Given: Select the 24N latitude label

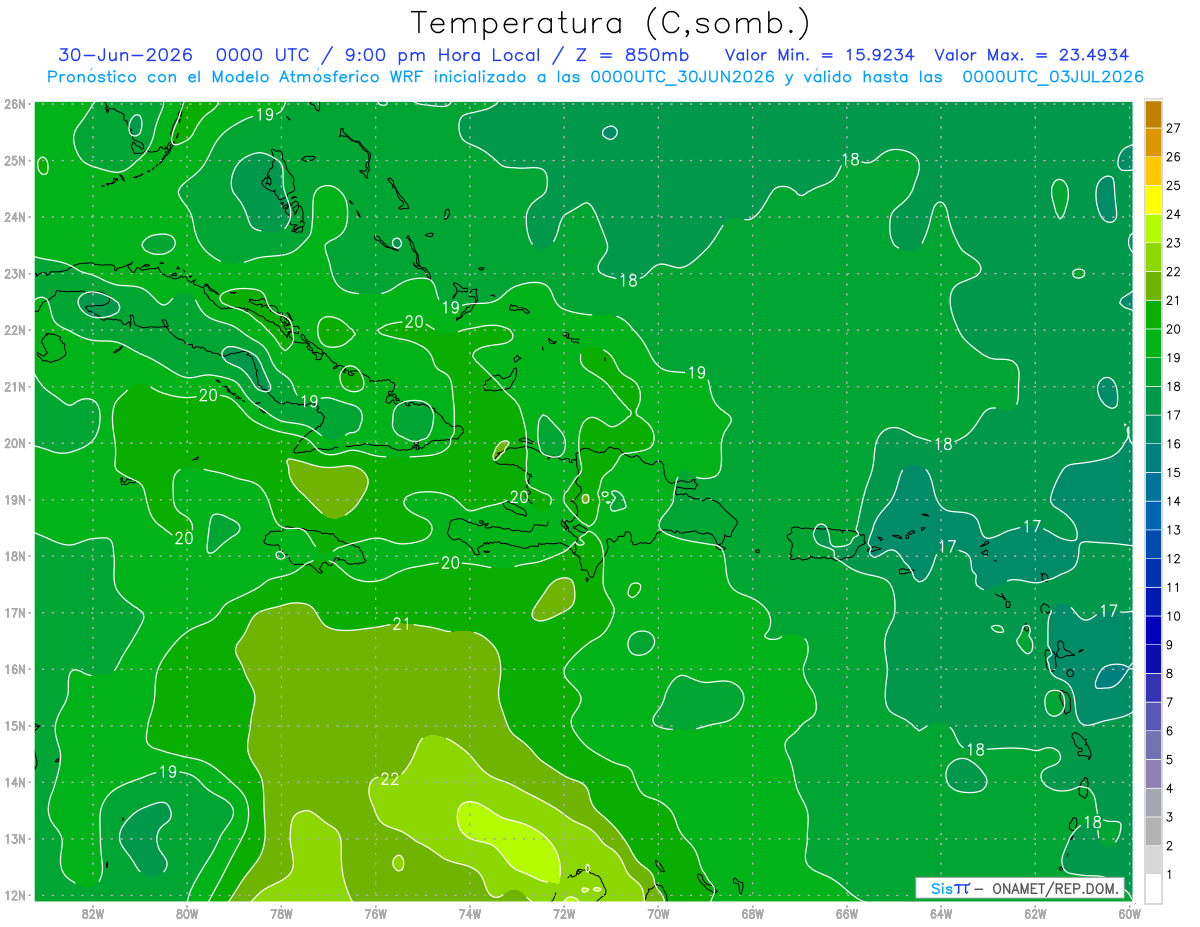Looking at the screenshot, I should pyautogui.click(x=15, y=216).
